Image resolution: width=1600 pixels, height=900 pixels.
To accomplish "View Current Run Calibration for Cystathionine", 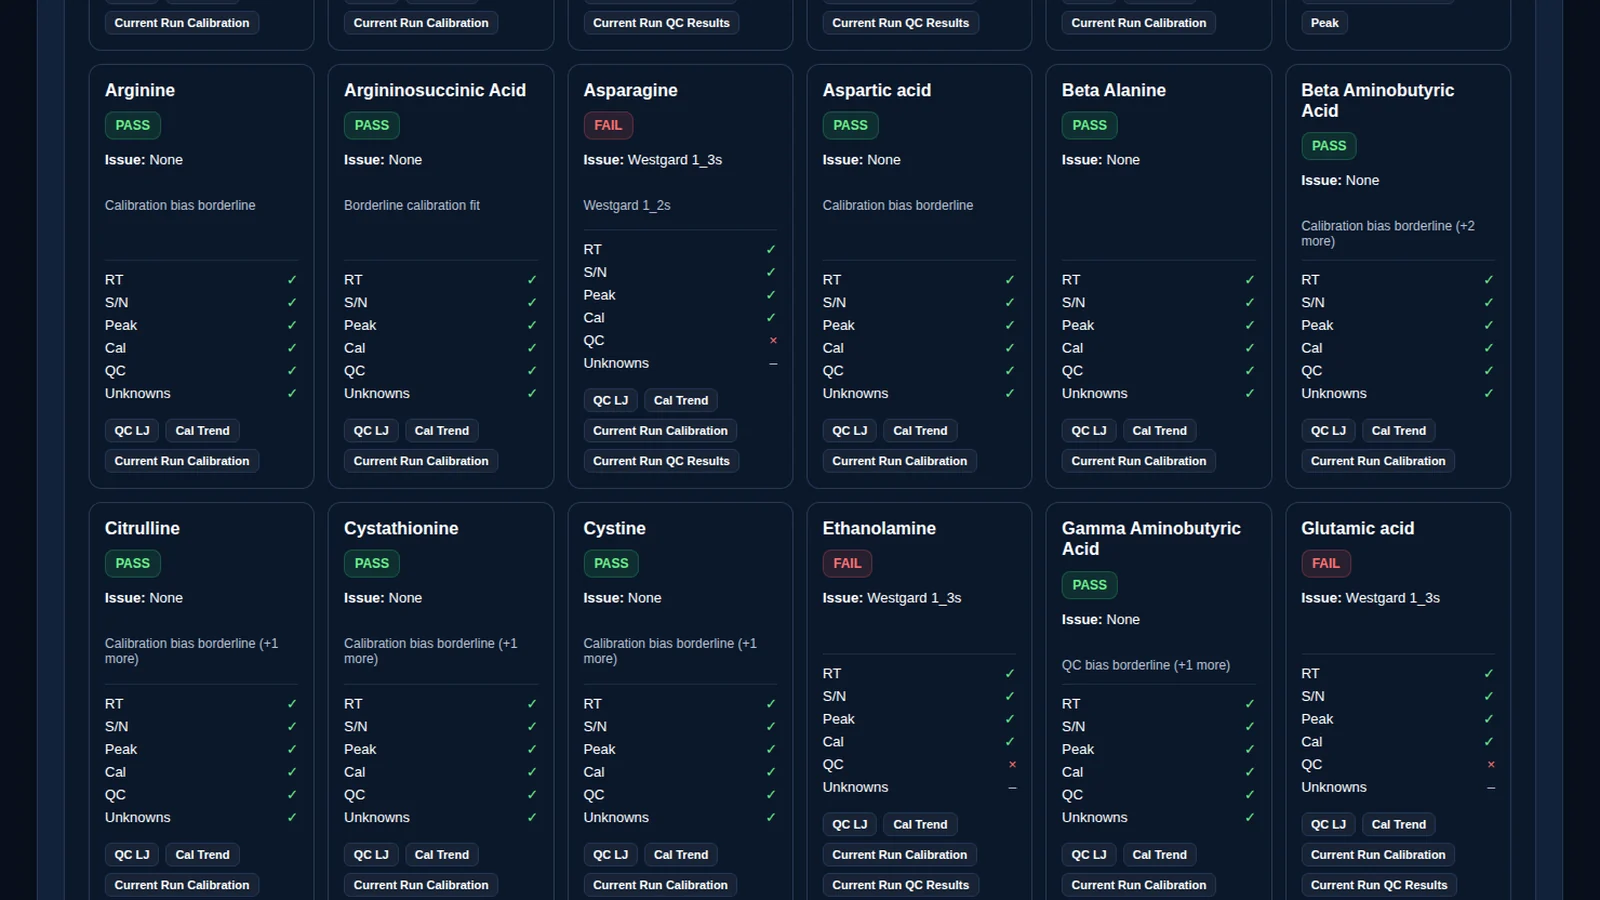I will click(x=421, y=885).
